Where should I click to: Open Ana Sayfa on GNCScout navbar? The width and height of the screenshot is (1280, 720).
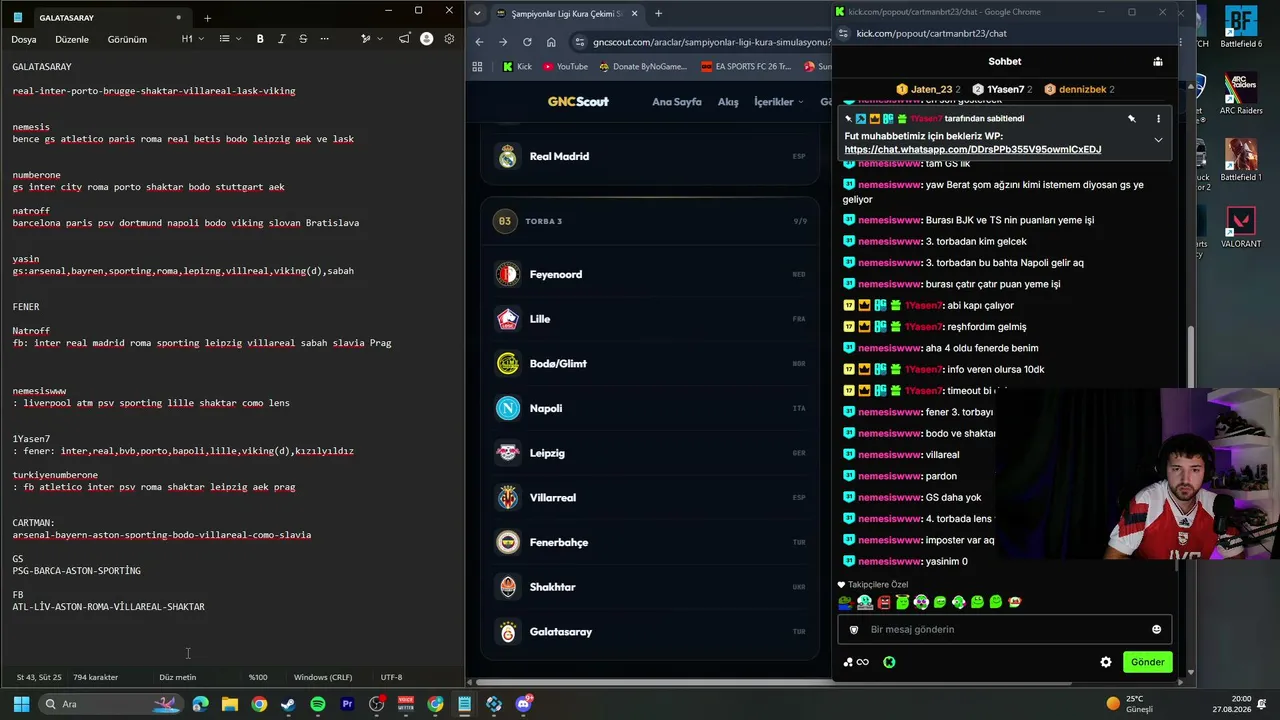[x=677, y=102]
